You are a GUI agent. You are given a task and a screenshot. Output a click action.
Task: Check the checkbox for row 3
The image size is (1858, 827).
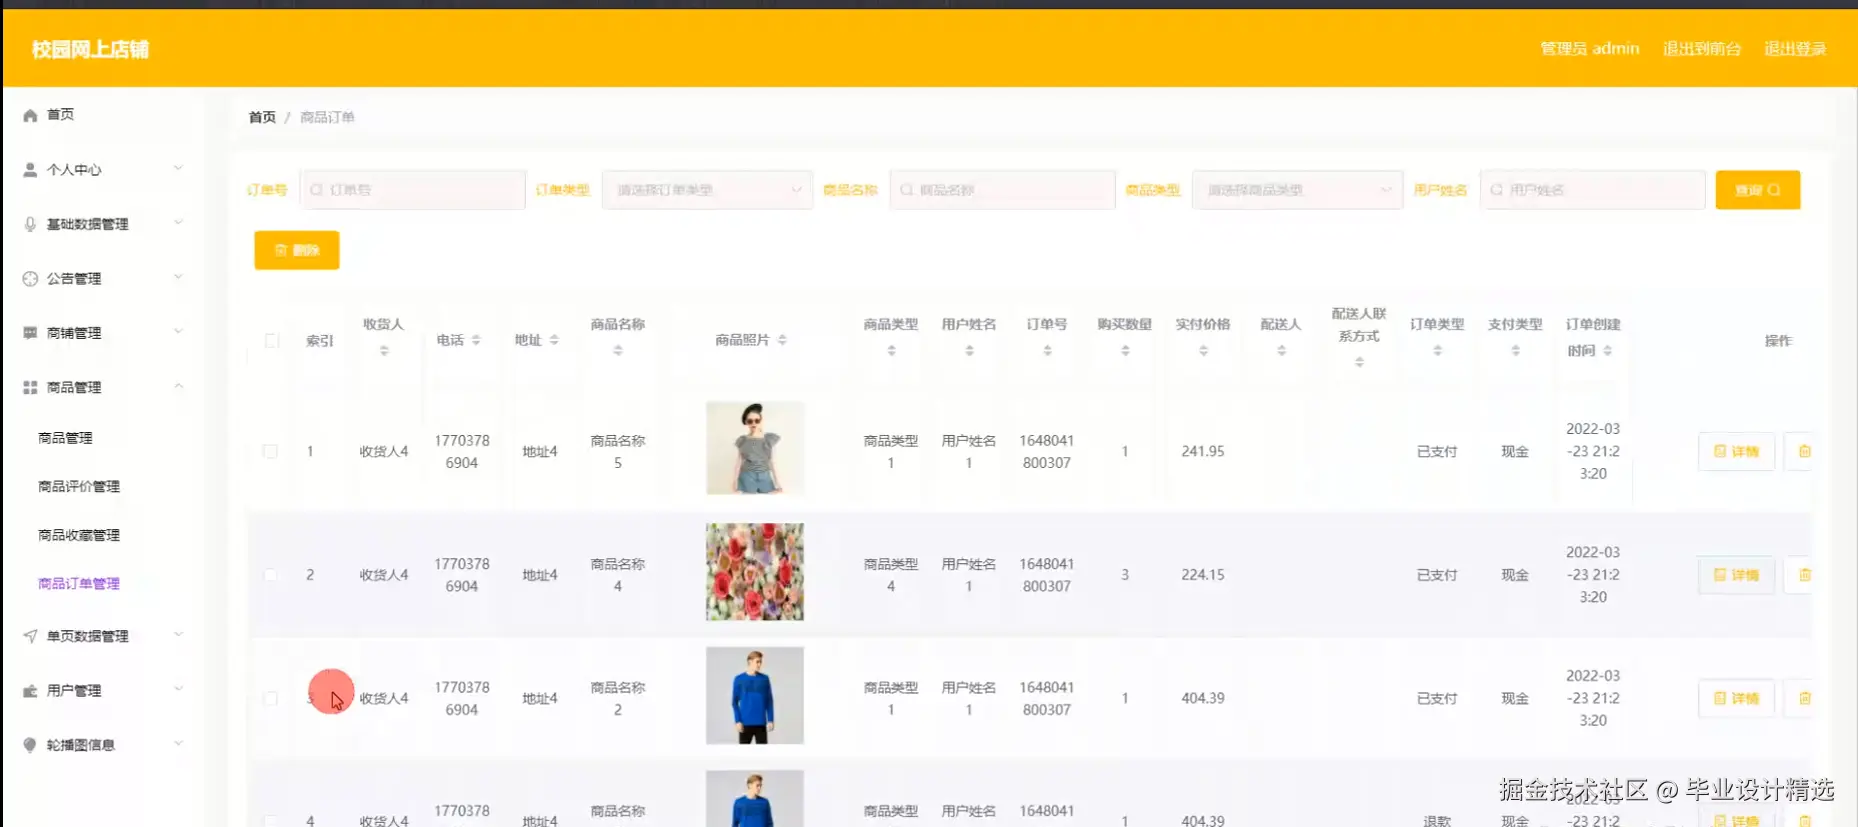tap(270, 698)
